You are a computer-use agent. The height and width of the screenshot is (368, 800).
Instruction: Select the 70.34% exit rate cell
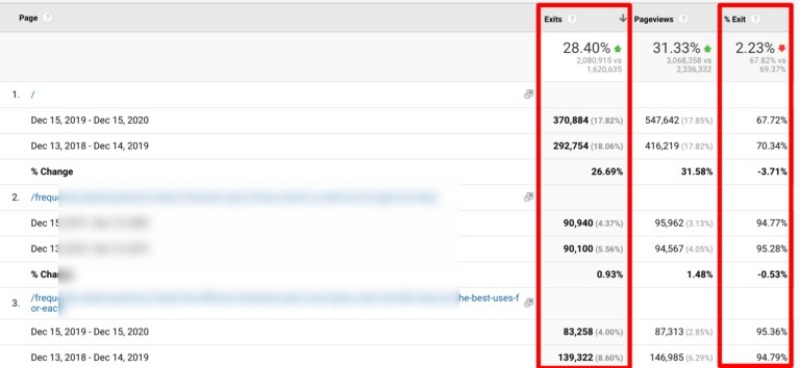(771, 146)
